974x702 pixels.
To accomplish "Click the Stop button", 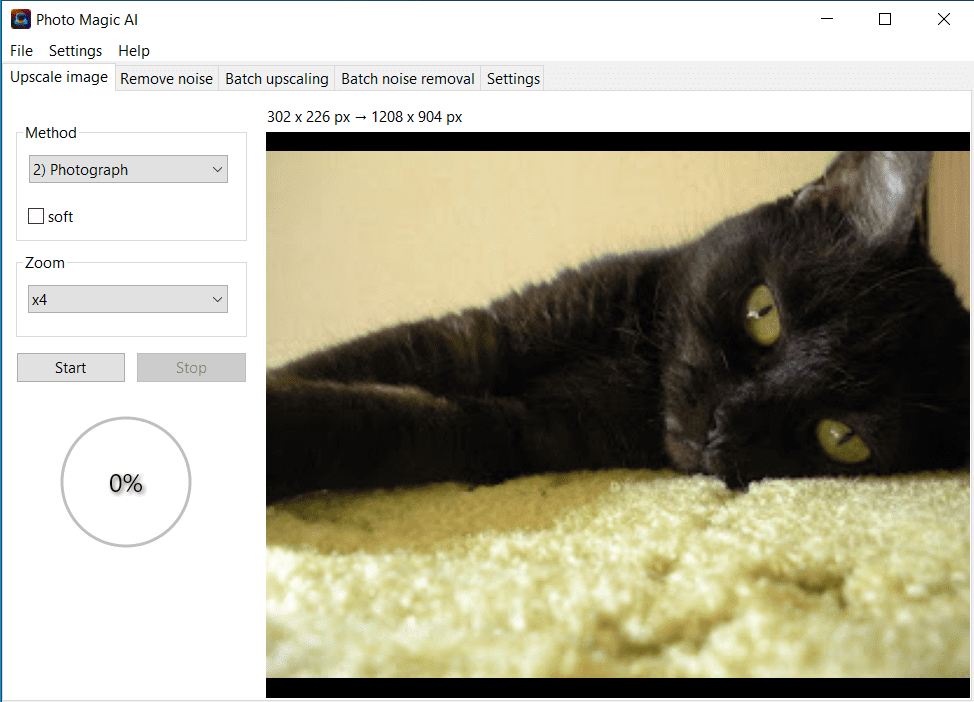I will [x=191, y=368].
